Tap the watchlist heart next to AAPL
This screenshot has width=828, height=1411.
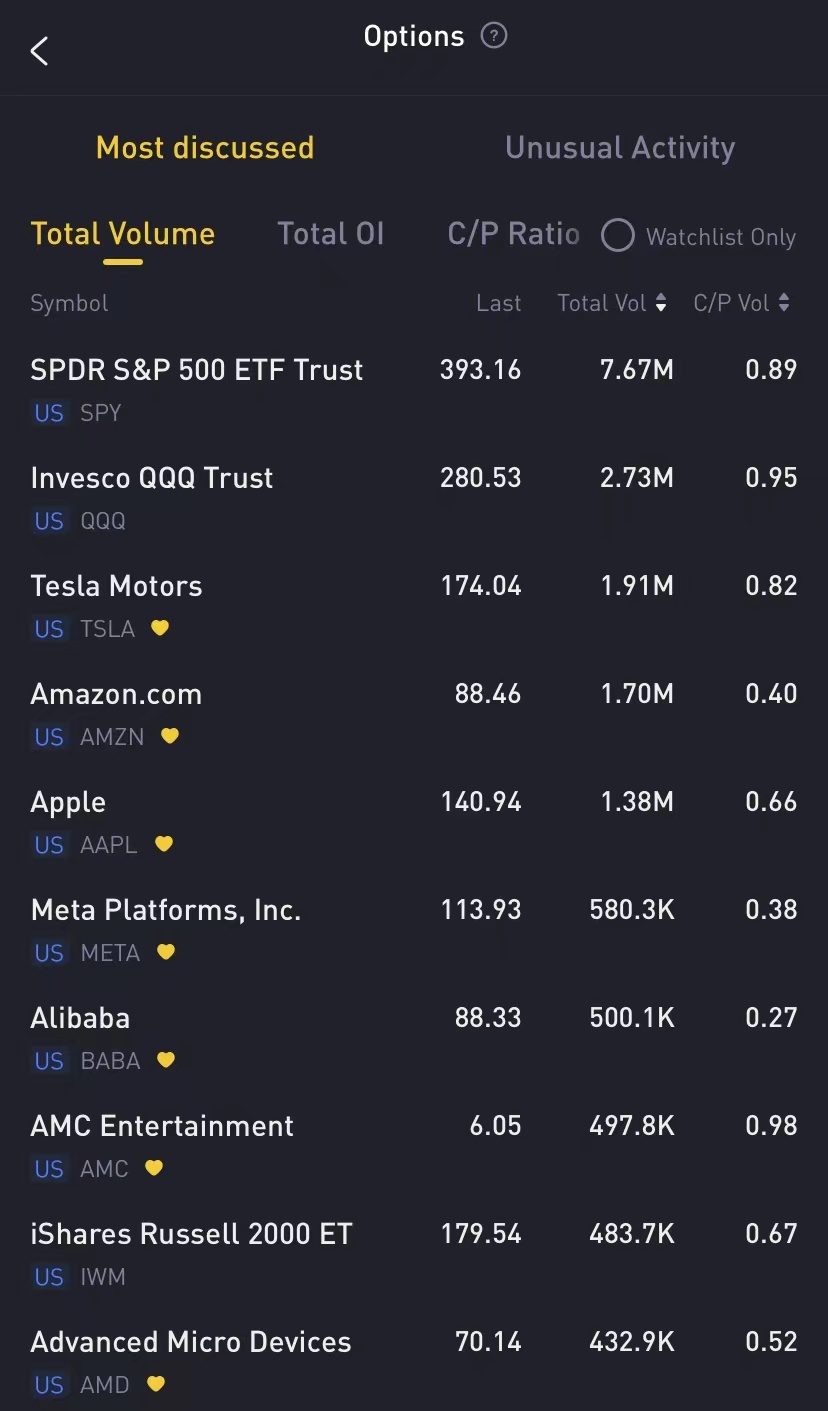[x=164, y=844]
